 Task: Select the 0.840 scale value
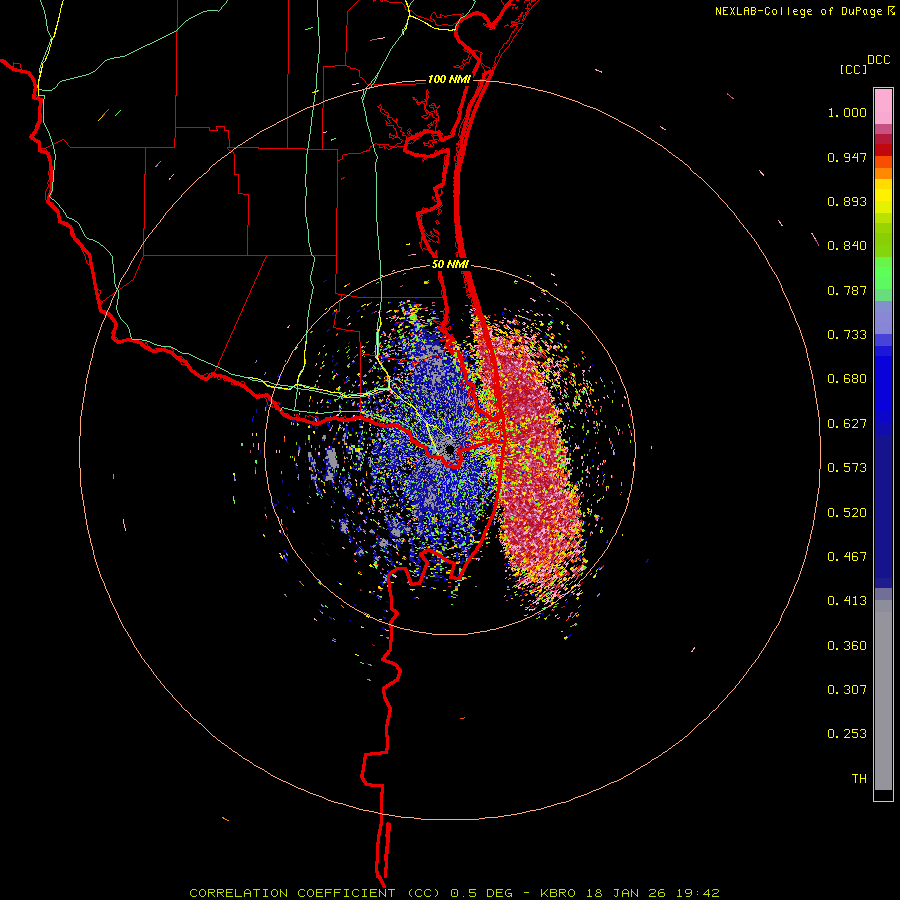847,246
